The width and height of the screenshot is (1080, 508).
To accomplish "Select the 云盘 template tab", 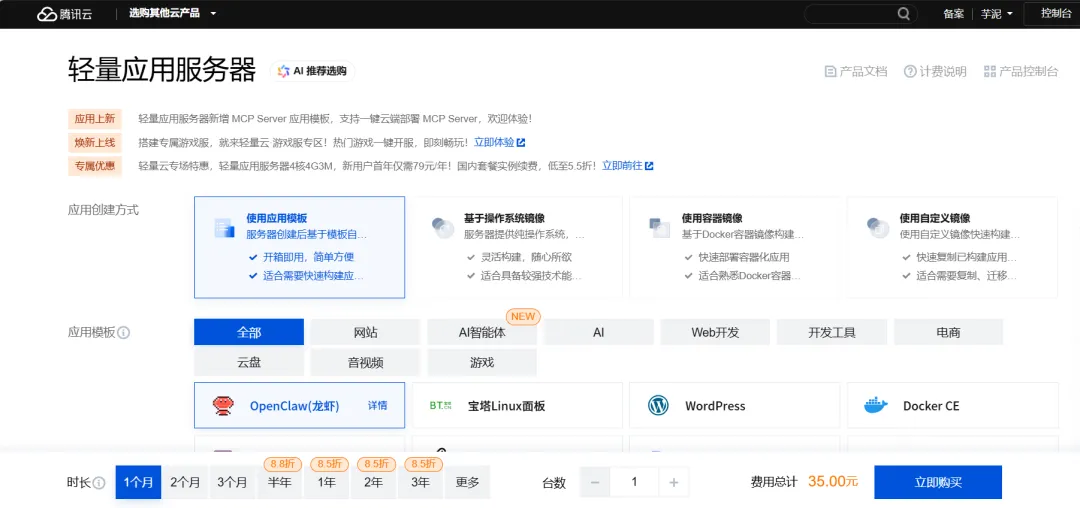I will click(249, 362).
